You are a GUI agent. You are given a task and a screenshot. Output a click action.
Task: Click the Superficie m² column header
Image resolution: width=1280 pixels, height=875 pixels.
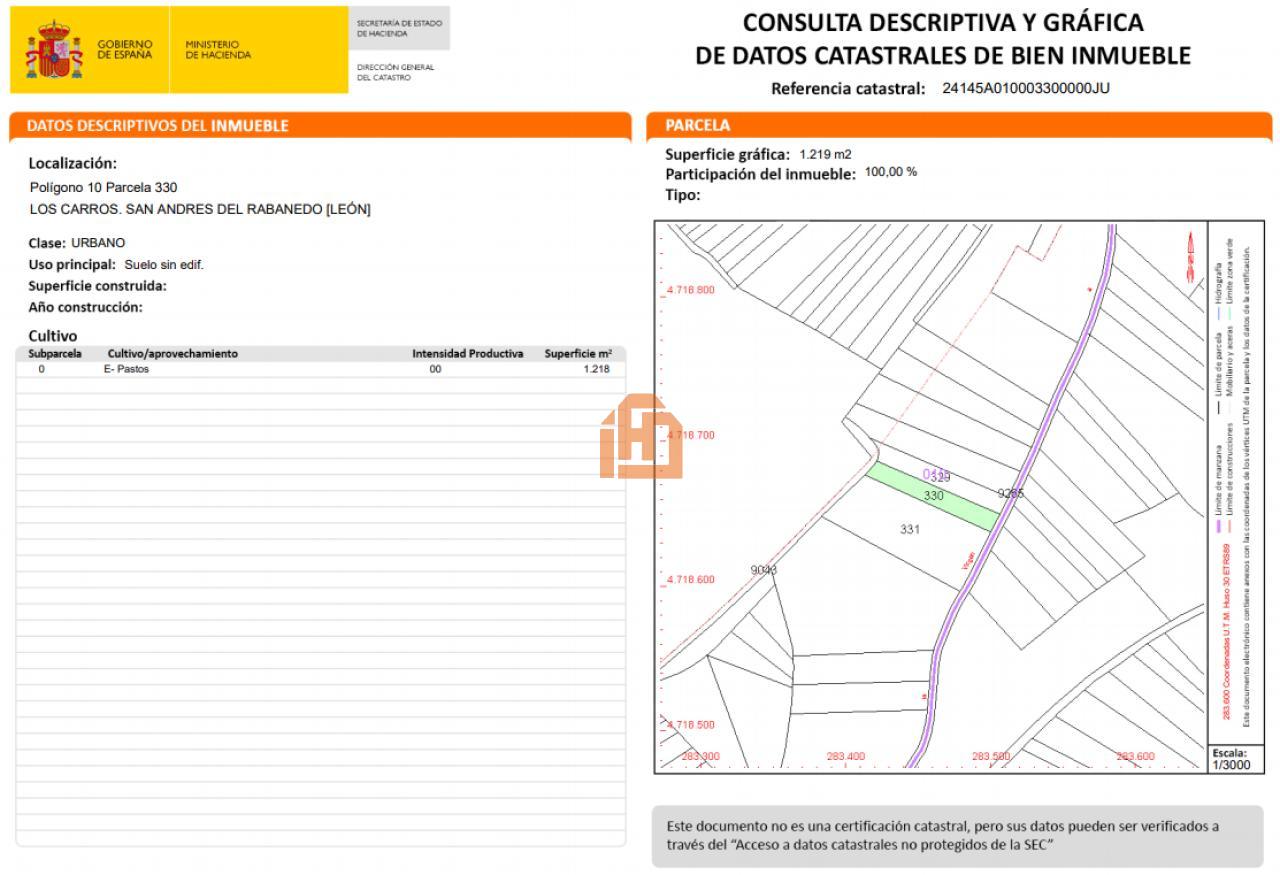578,353
